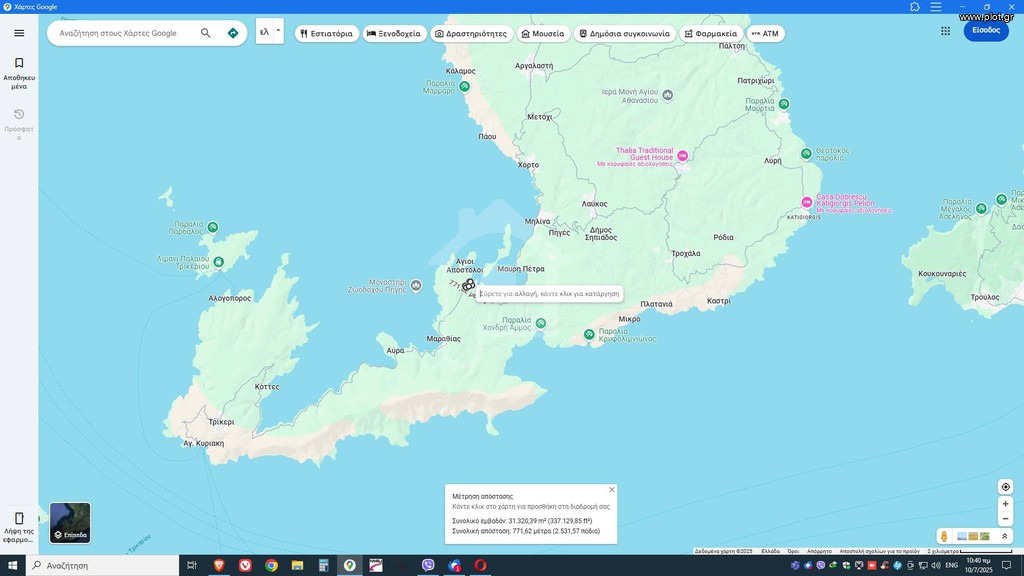This screenshot has width=1024, height=576.
Task: Click Αποστολή σχολίων για το προϊόν link
Action: (x=879, y=551)
